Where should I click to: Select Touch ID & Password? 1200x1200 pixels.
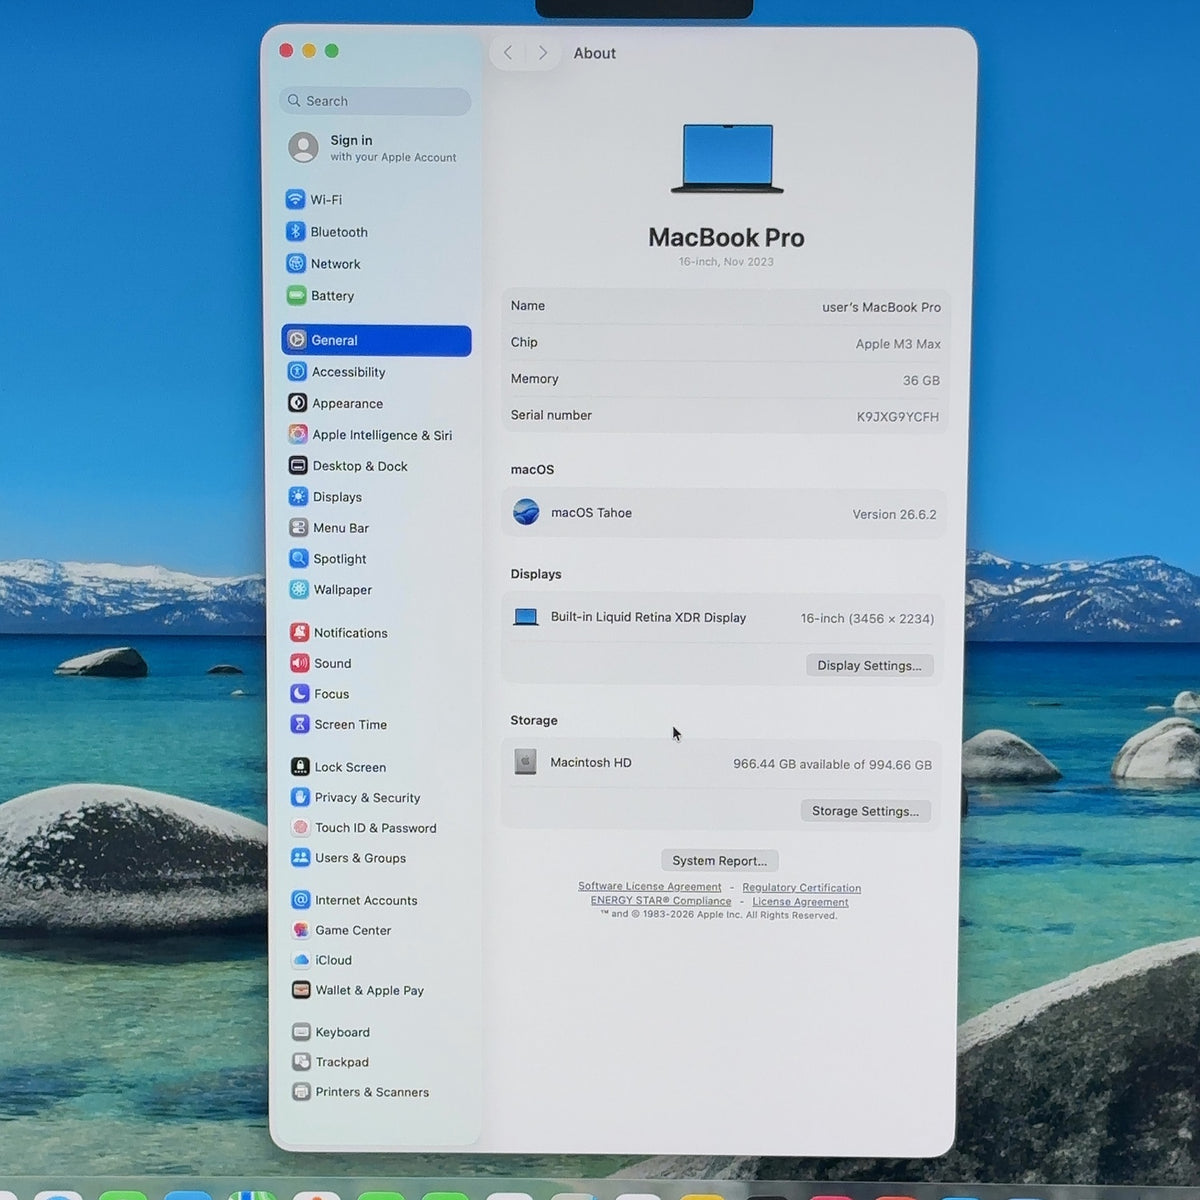[x=375, y=827]
